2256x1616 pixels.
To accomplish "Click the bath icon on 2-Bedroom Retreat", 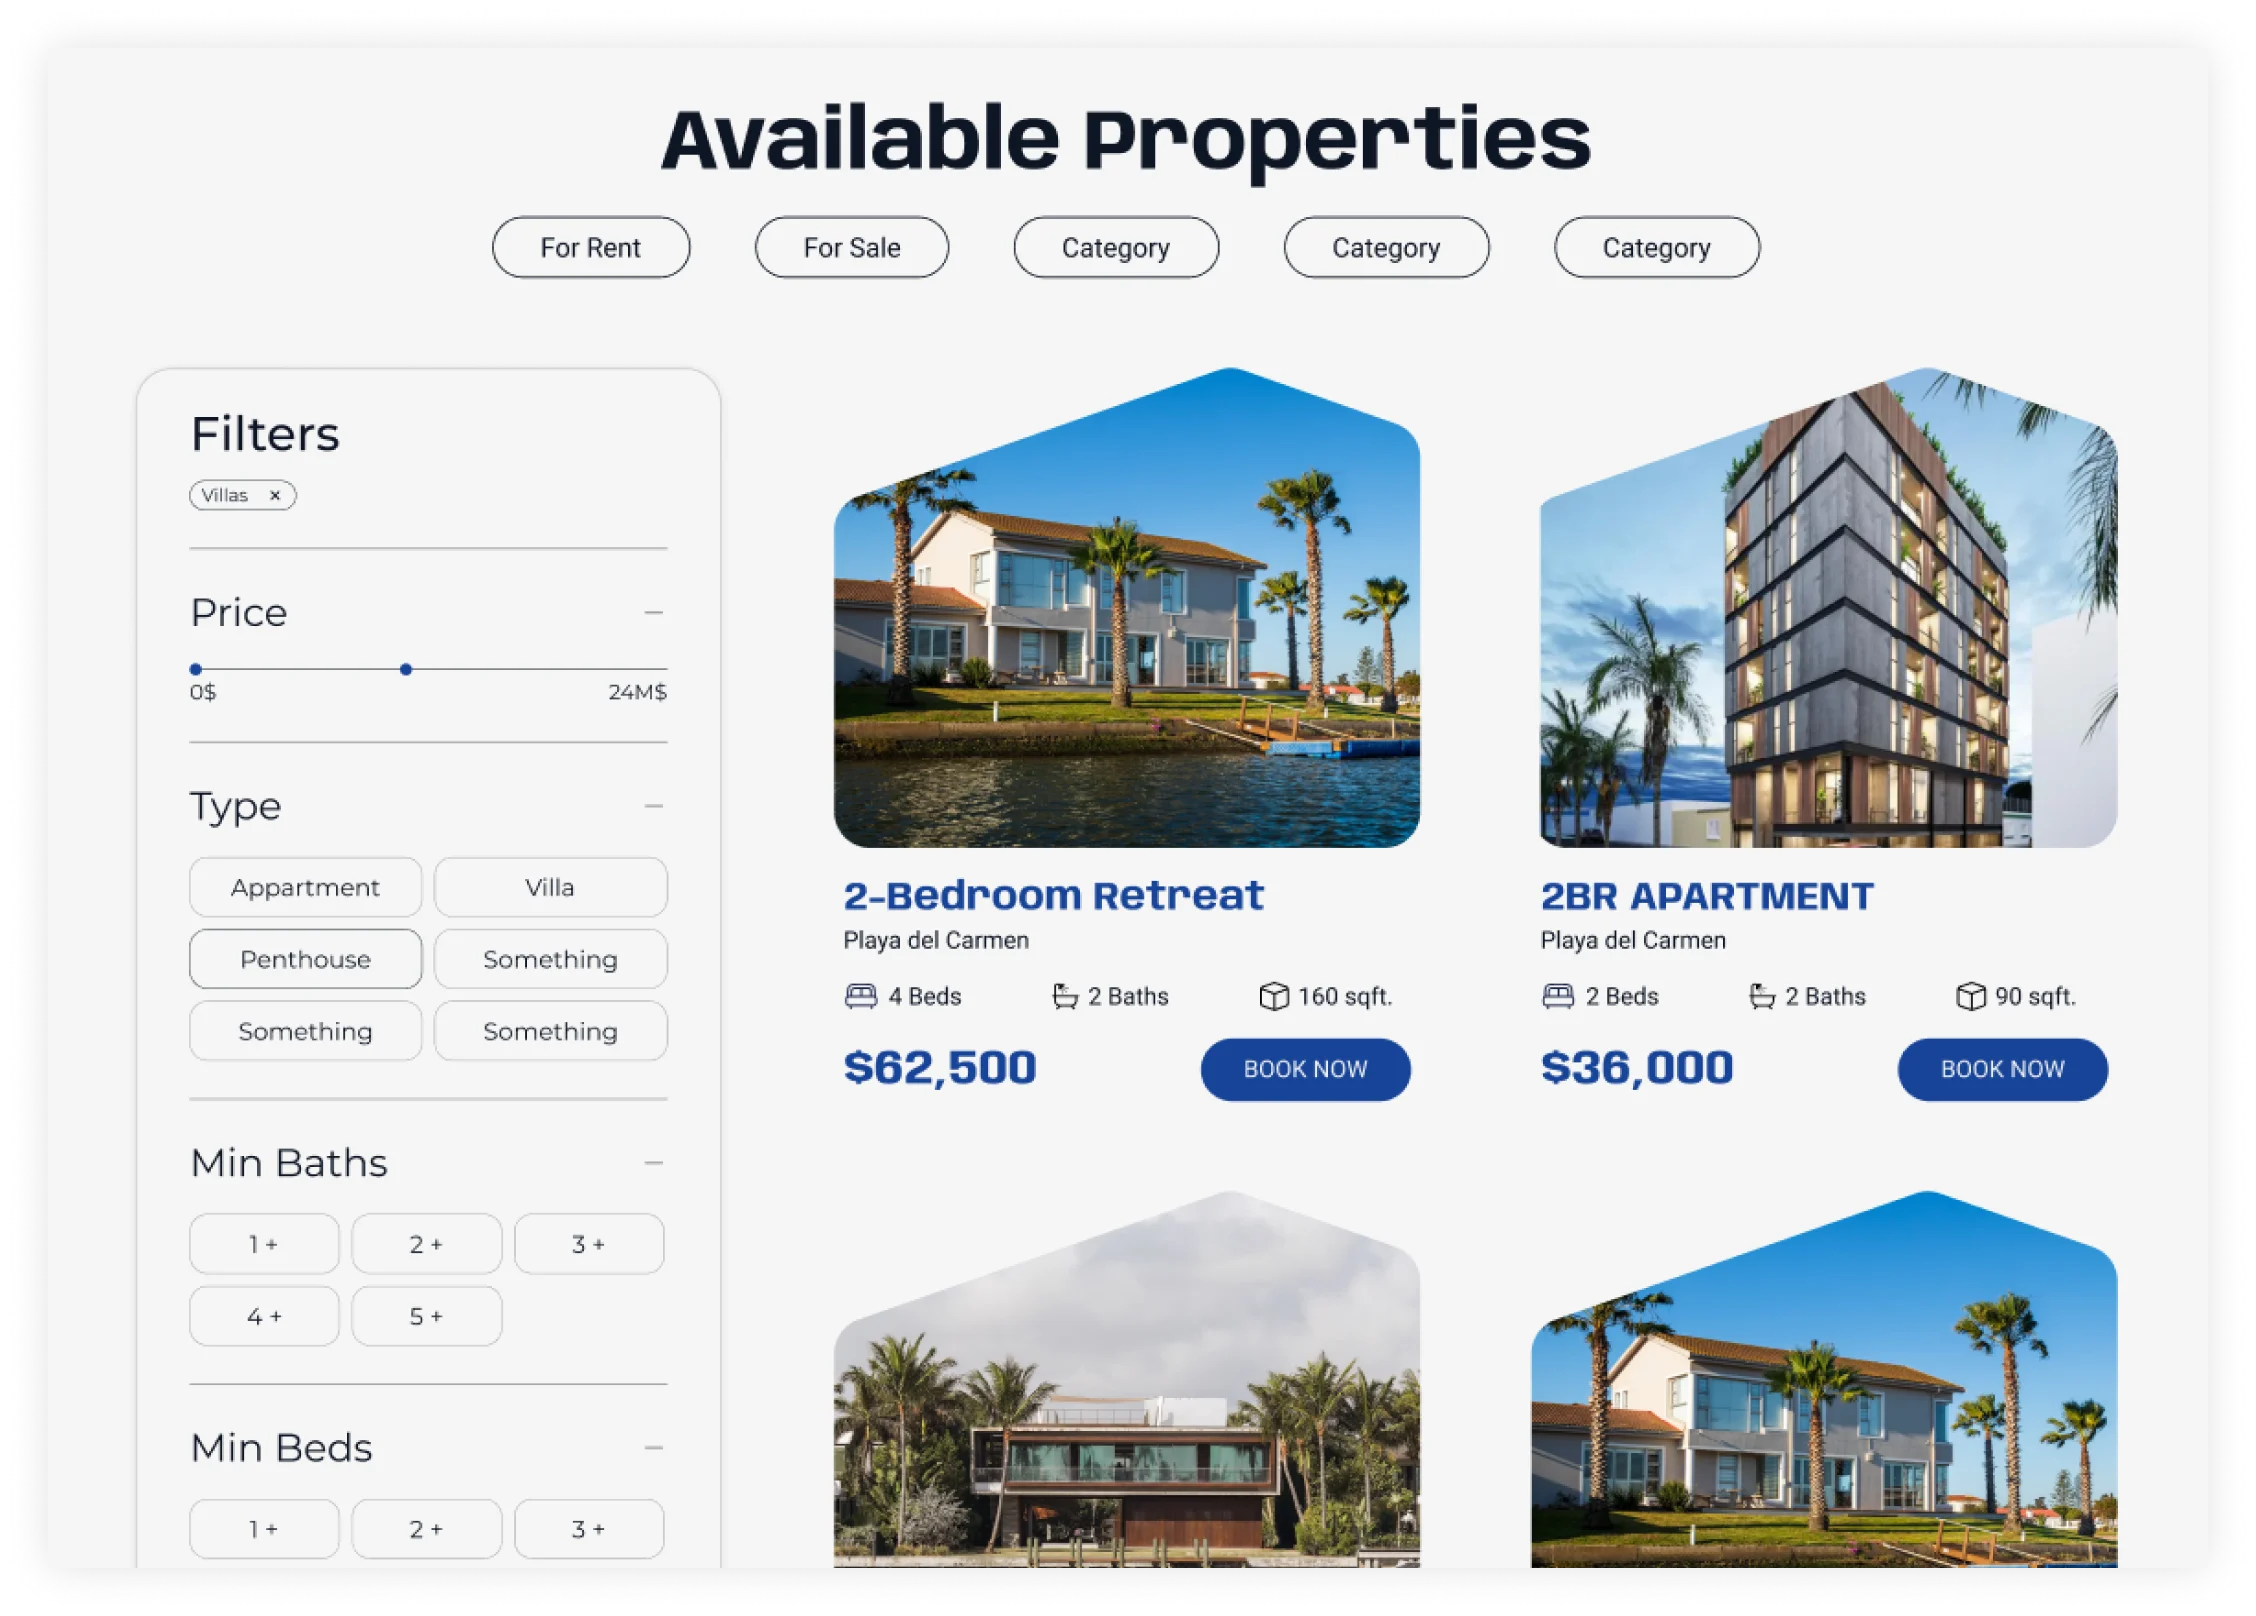I will [x=1063, y=995].
